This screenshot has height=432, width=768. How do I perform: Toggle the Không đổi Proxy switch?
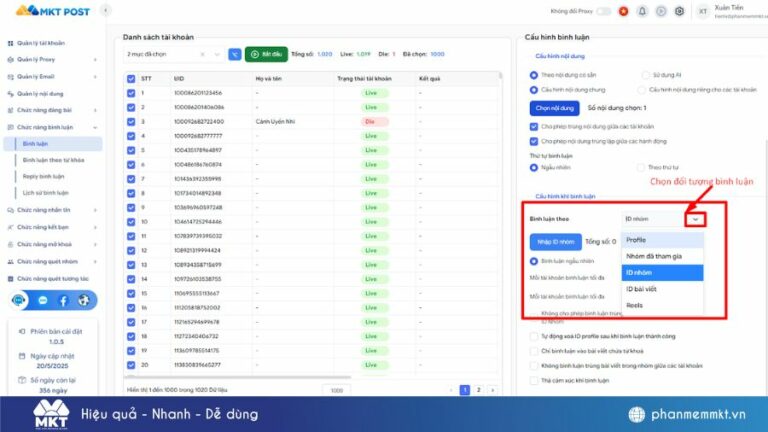click(x=603, y=11)
